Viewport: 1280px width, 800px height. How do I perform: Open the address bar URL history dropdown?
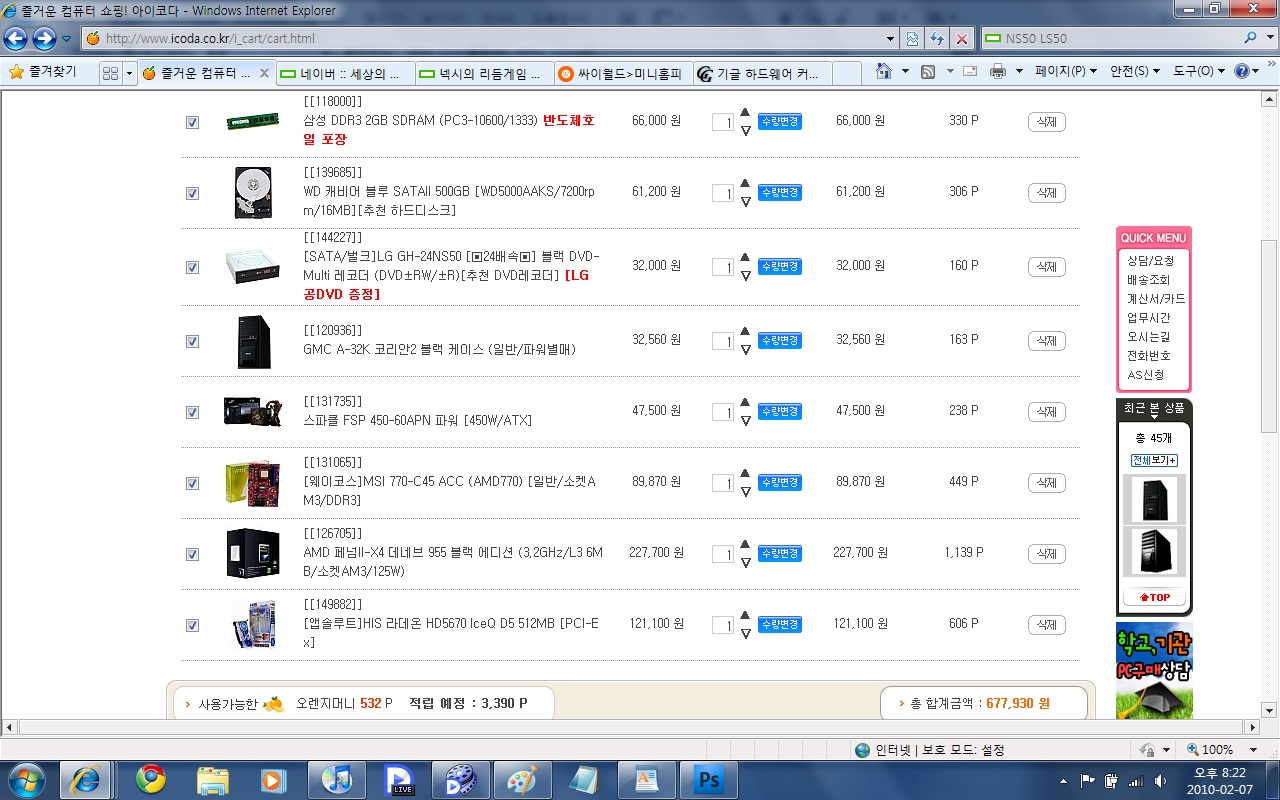click(891, 38)
